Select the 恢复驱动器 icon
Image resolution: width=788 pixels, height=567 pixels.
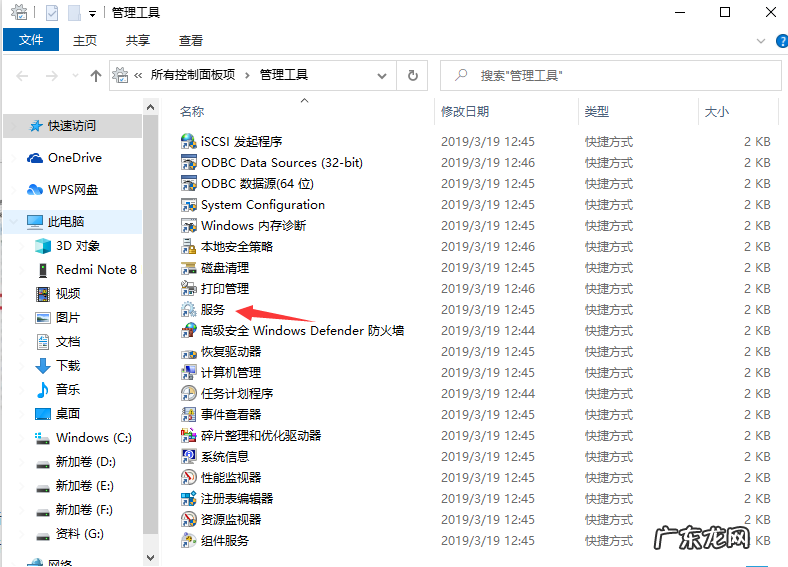pos(188,352)
